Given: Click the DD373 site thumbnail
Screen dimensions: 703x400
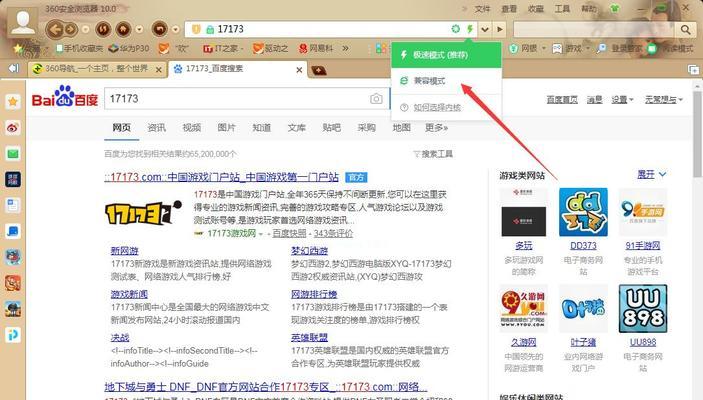Looking at the screenshot, I should [x=583, y=212].
